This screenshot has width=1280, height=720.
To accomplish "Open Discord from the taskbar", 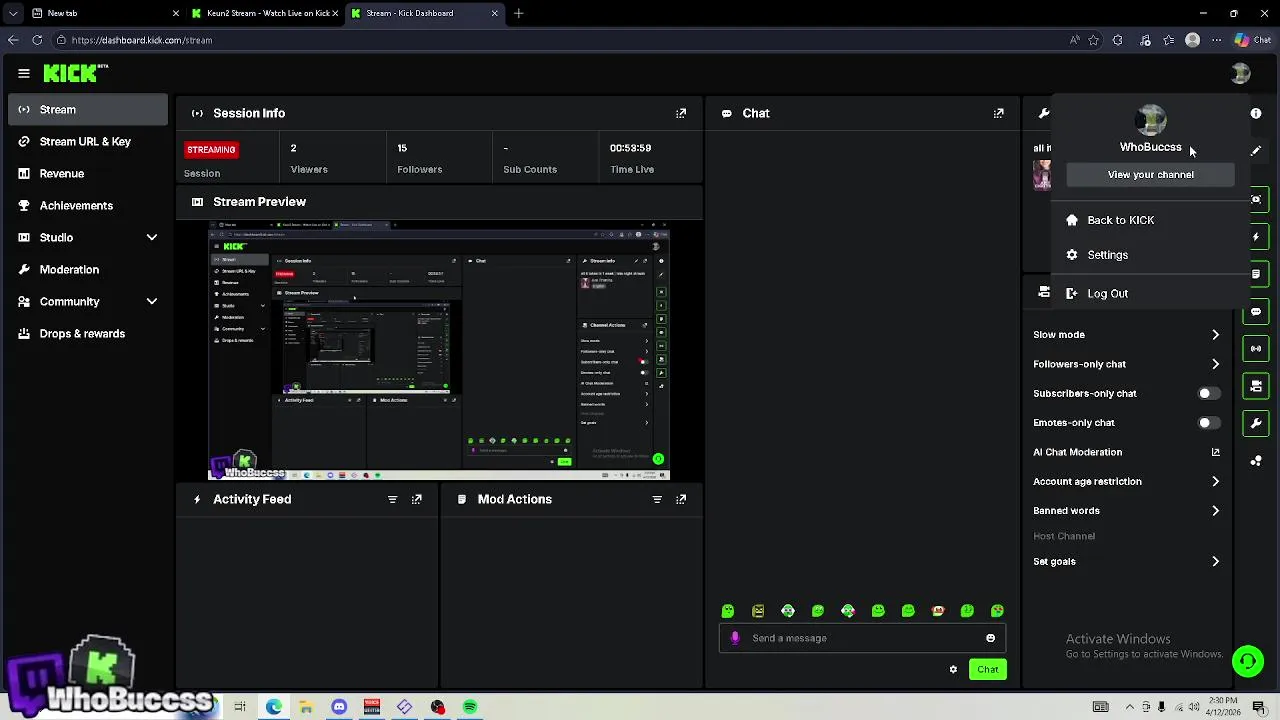I will click(x=339, y=707).
